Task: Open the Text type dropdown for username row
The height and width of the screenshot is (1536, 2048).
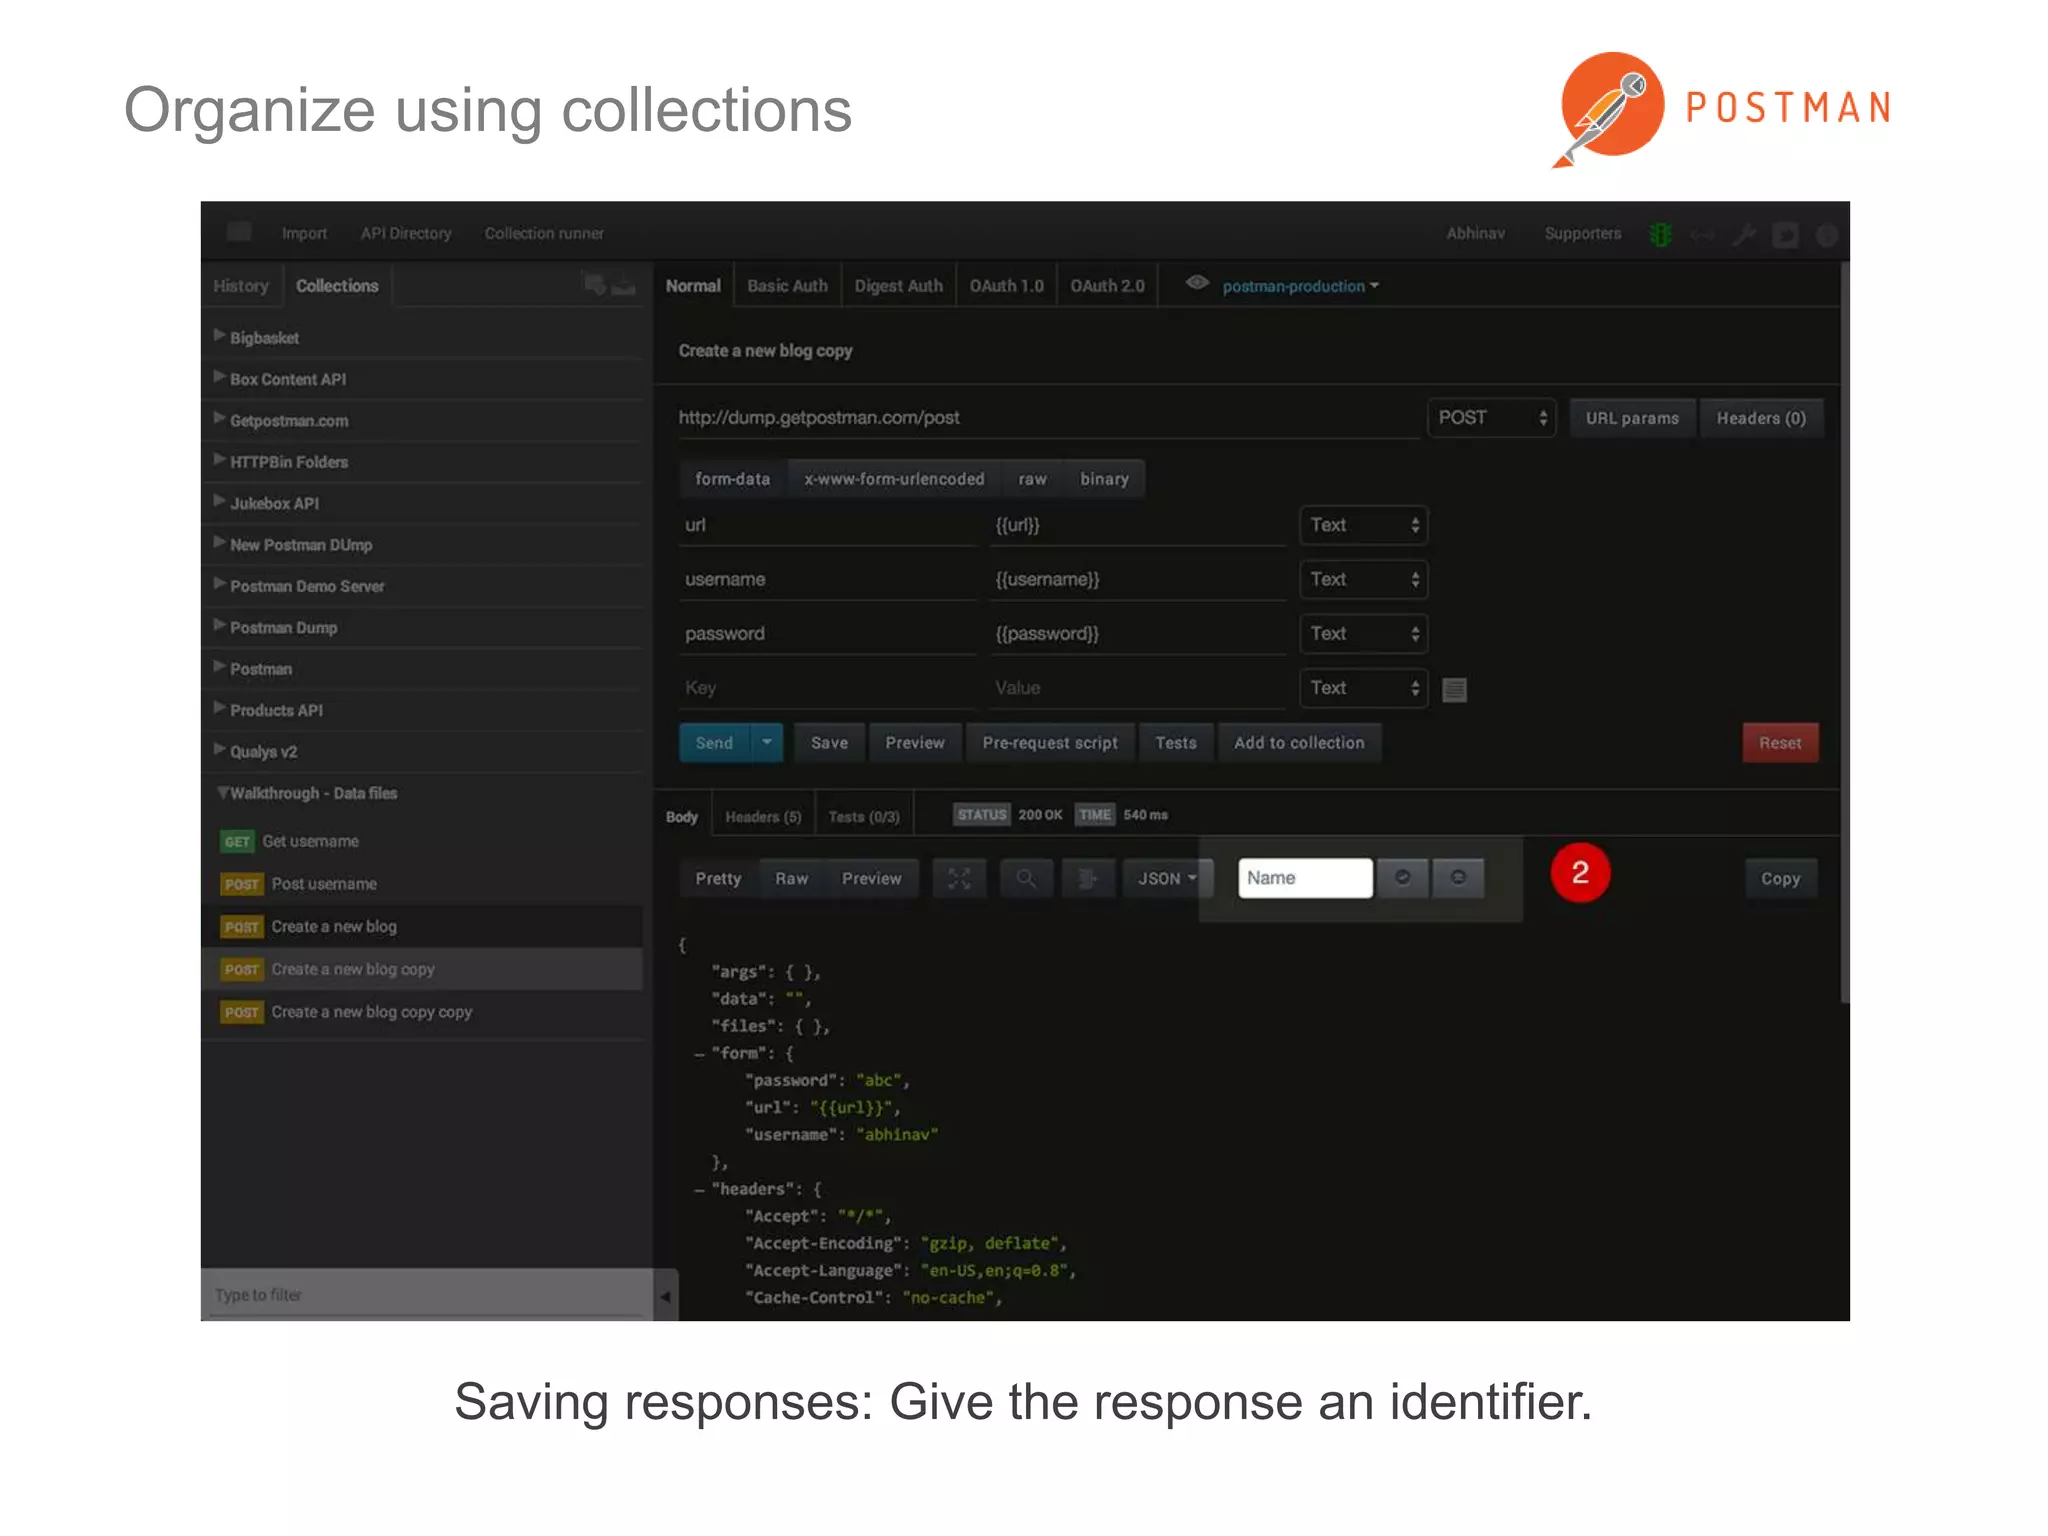Action: click(x=1364, y=579)
